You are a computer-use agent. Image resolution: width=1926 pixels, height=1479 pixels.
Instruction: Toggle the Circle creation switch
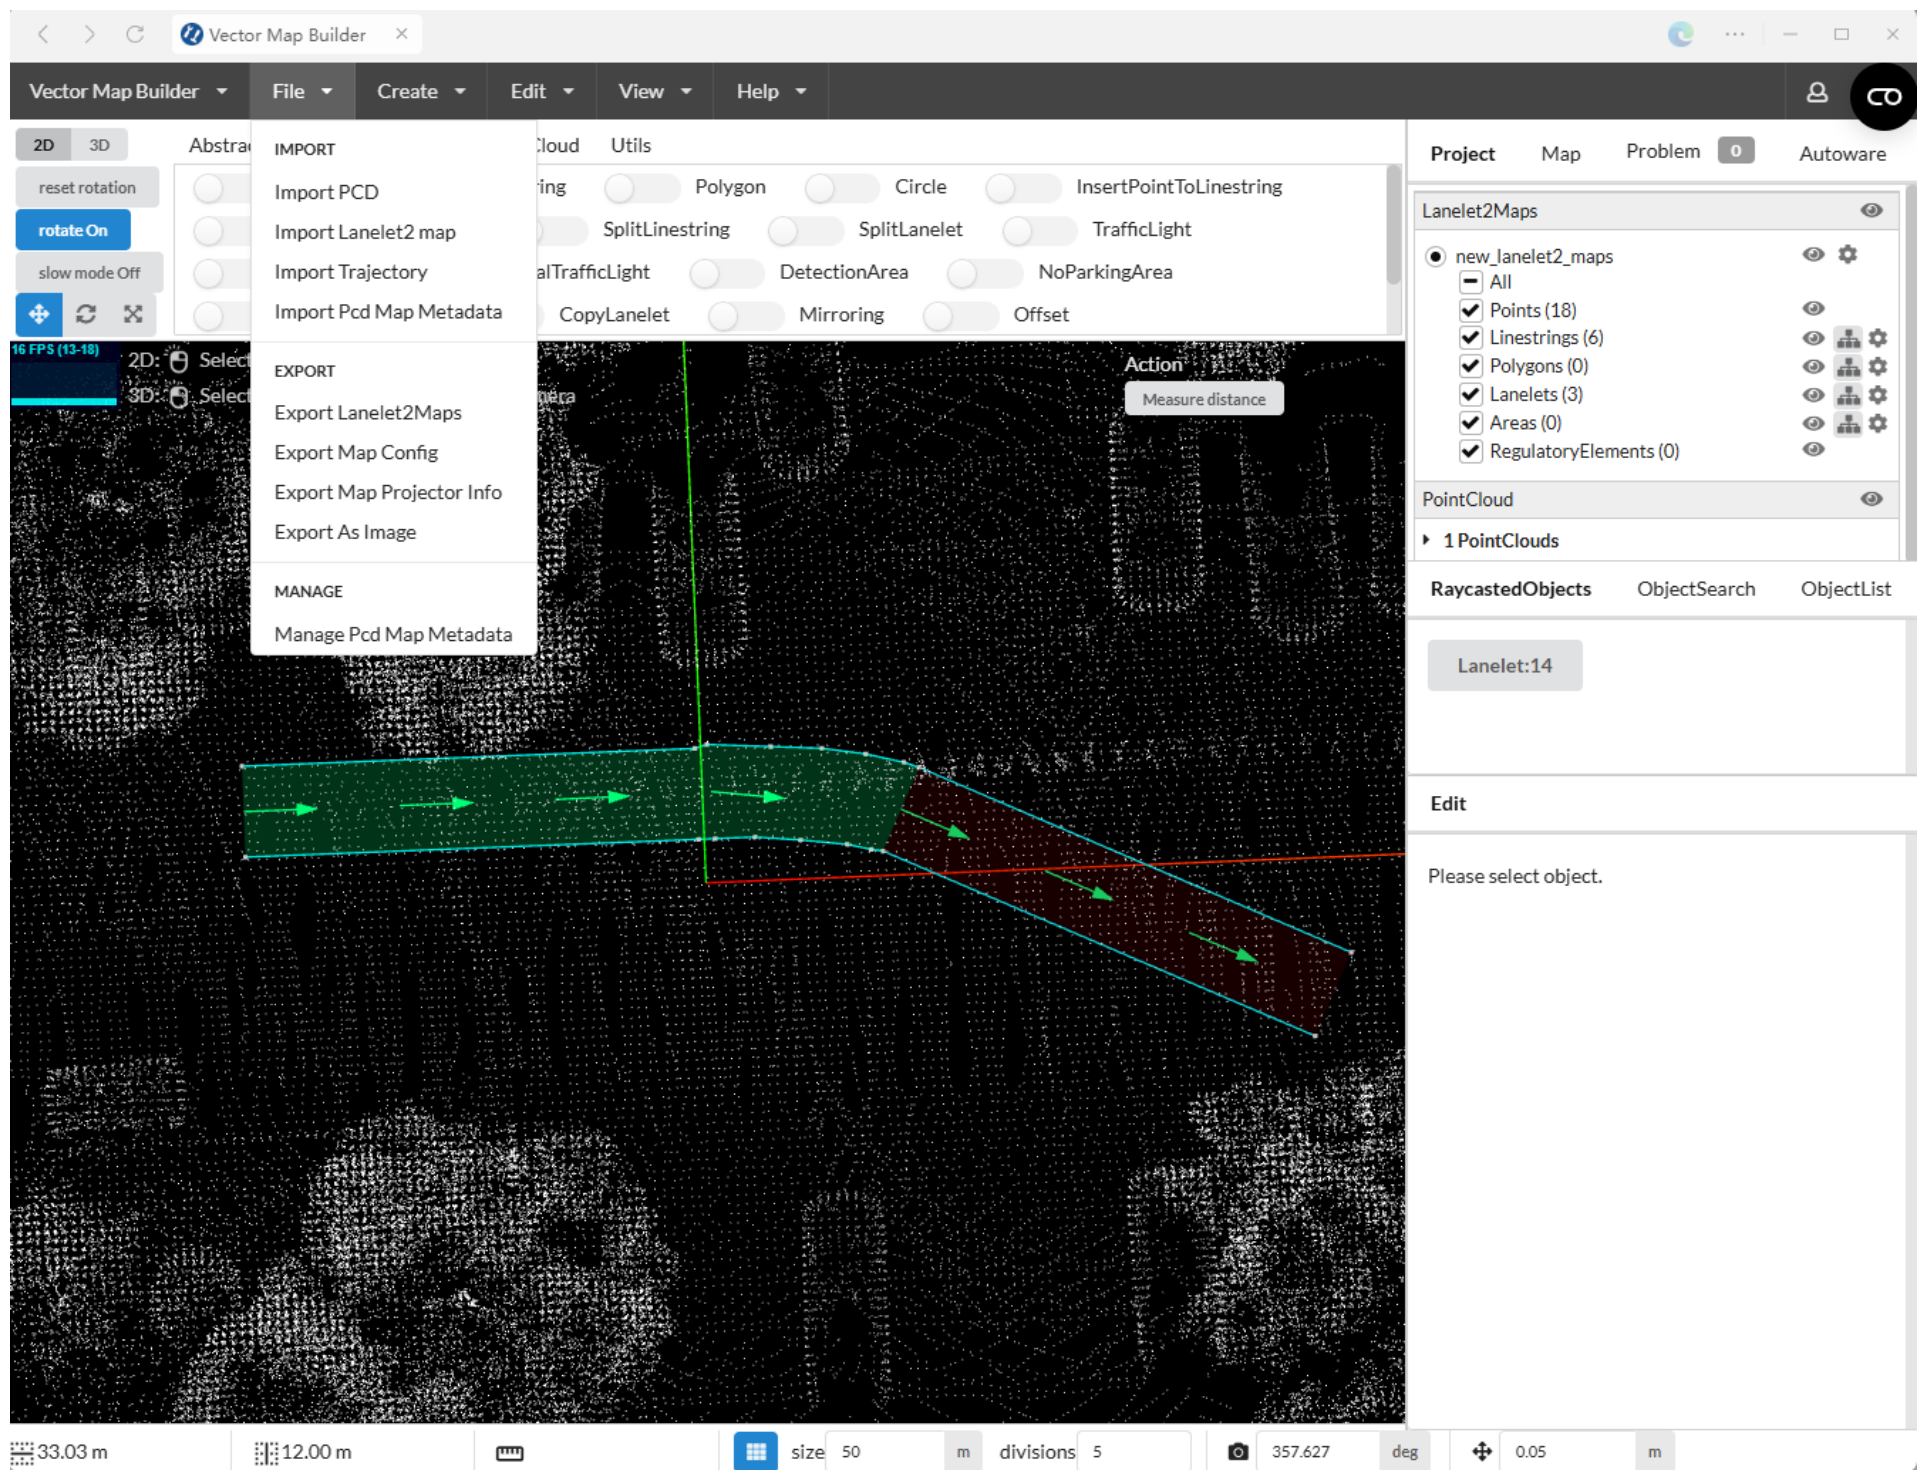click(841, 187)
